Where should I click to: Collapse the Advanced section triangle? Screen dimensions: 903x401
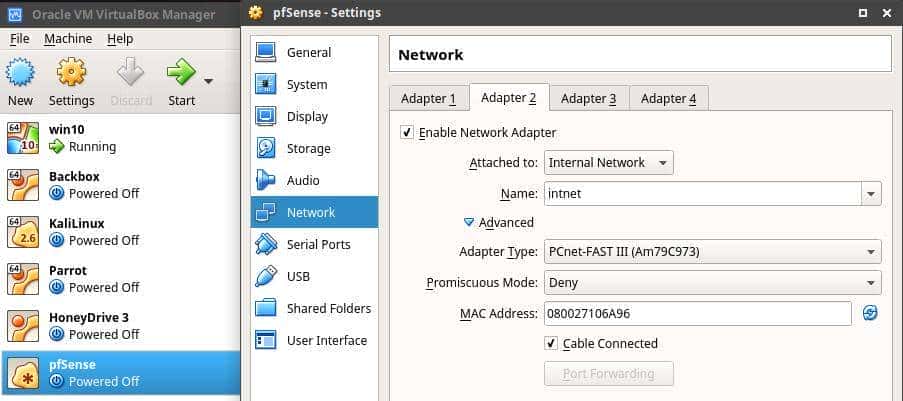[x=468, y=223]
